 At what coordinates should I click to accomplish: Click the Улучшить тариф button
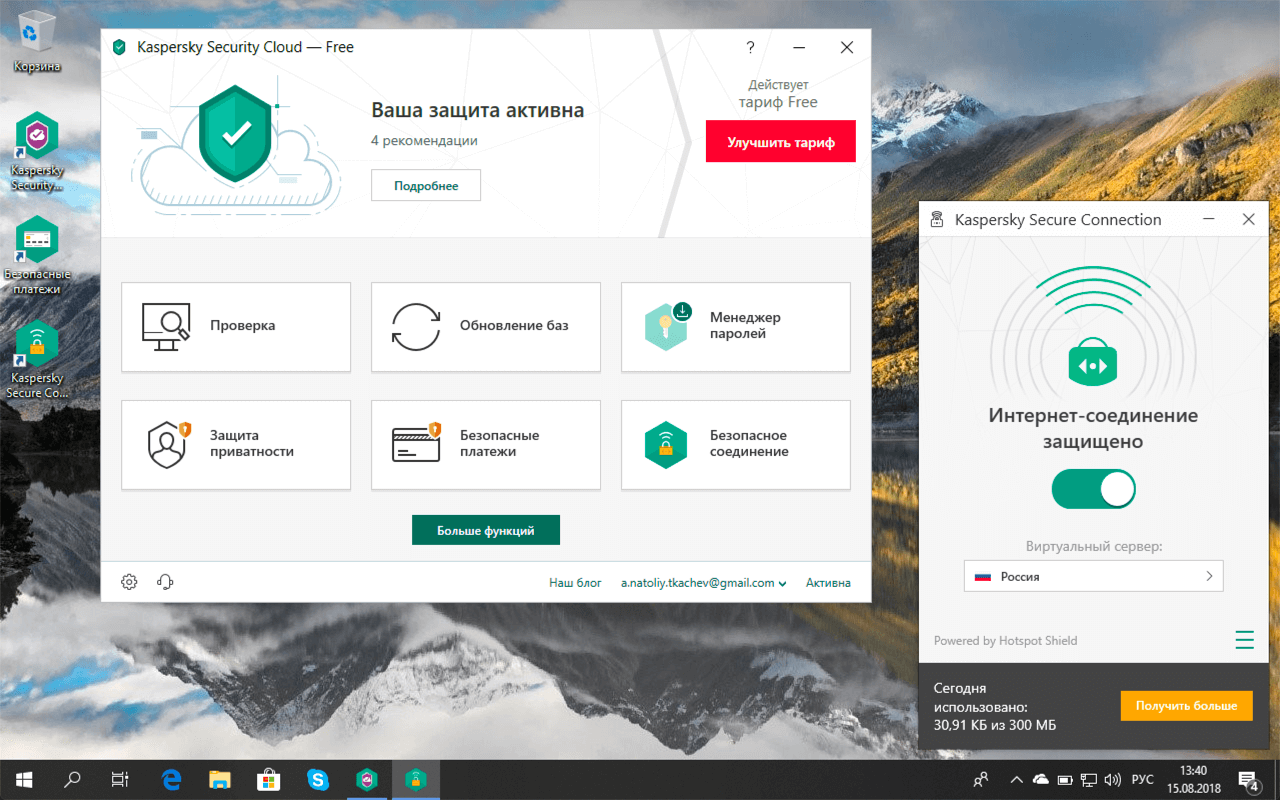pos(781,142)
